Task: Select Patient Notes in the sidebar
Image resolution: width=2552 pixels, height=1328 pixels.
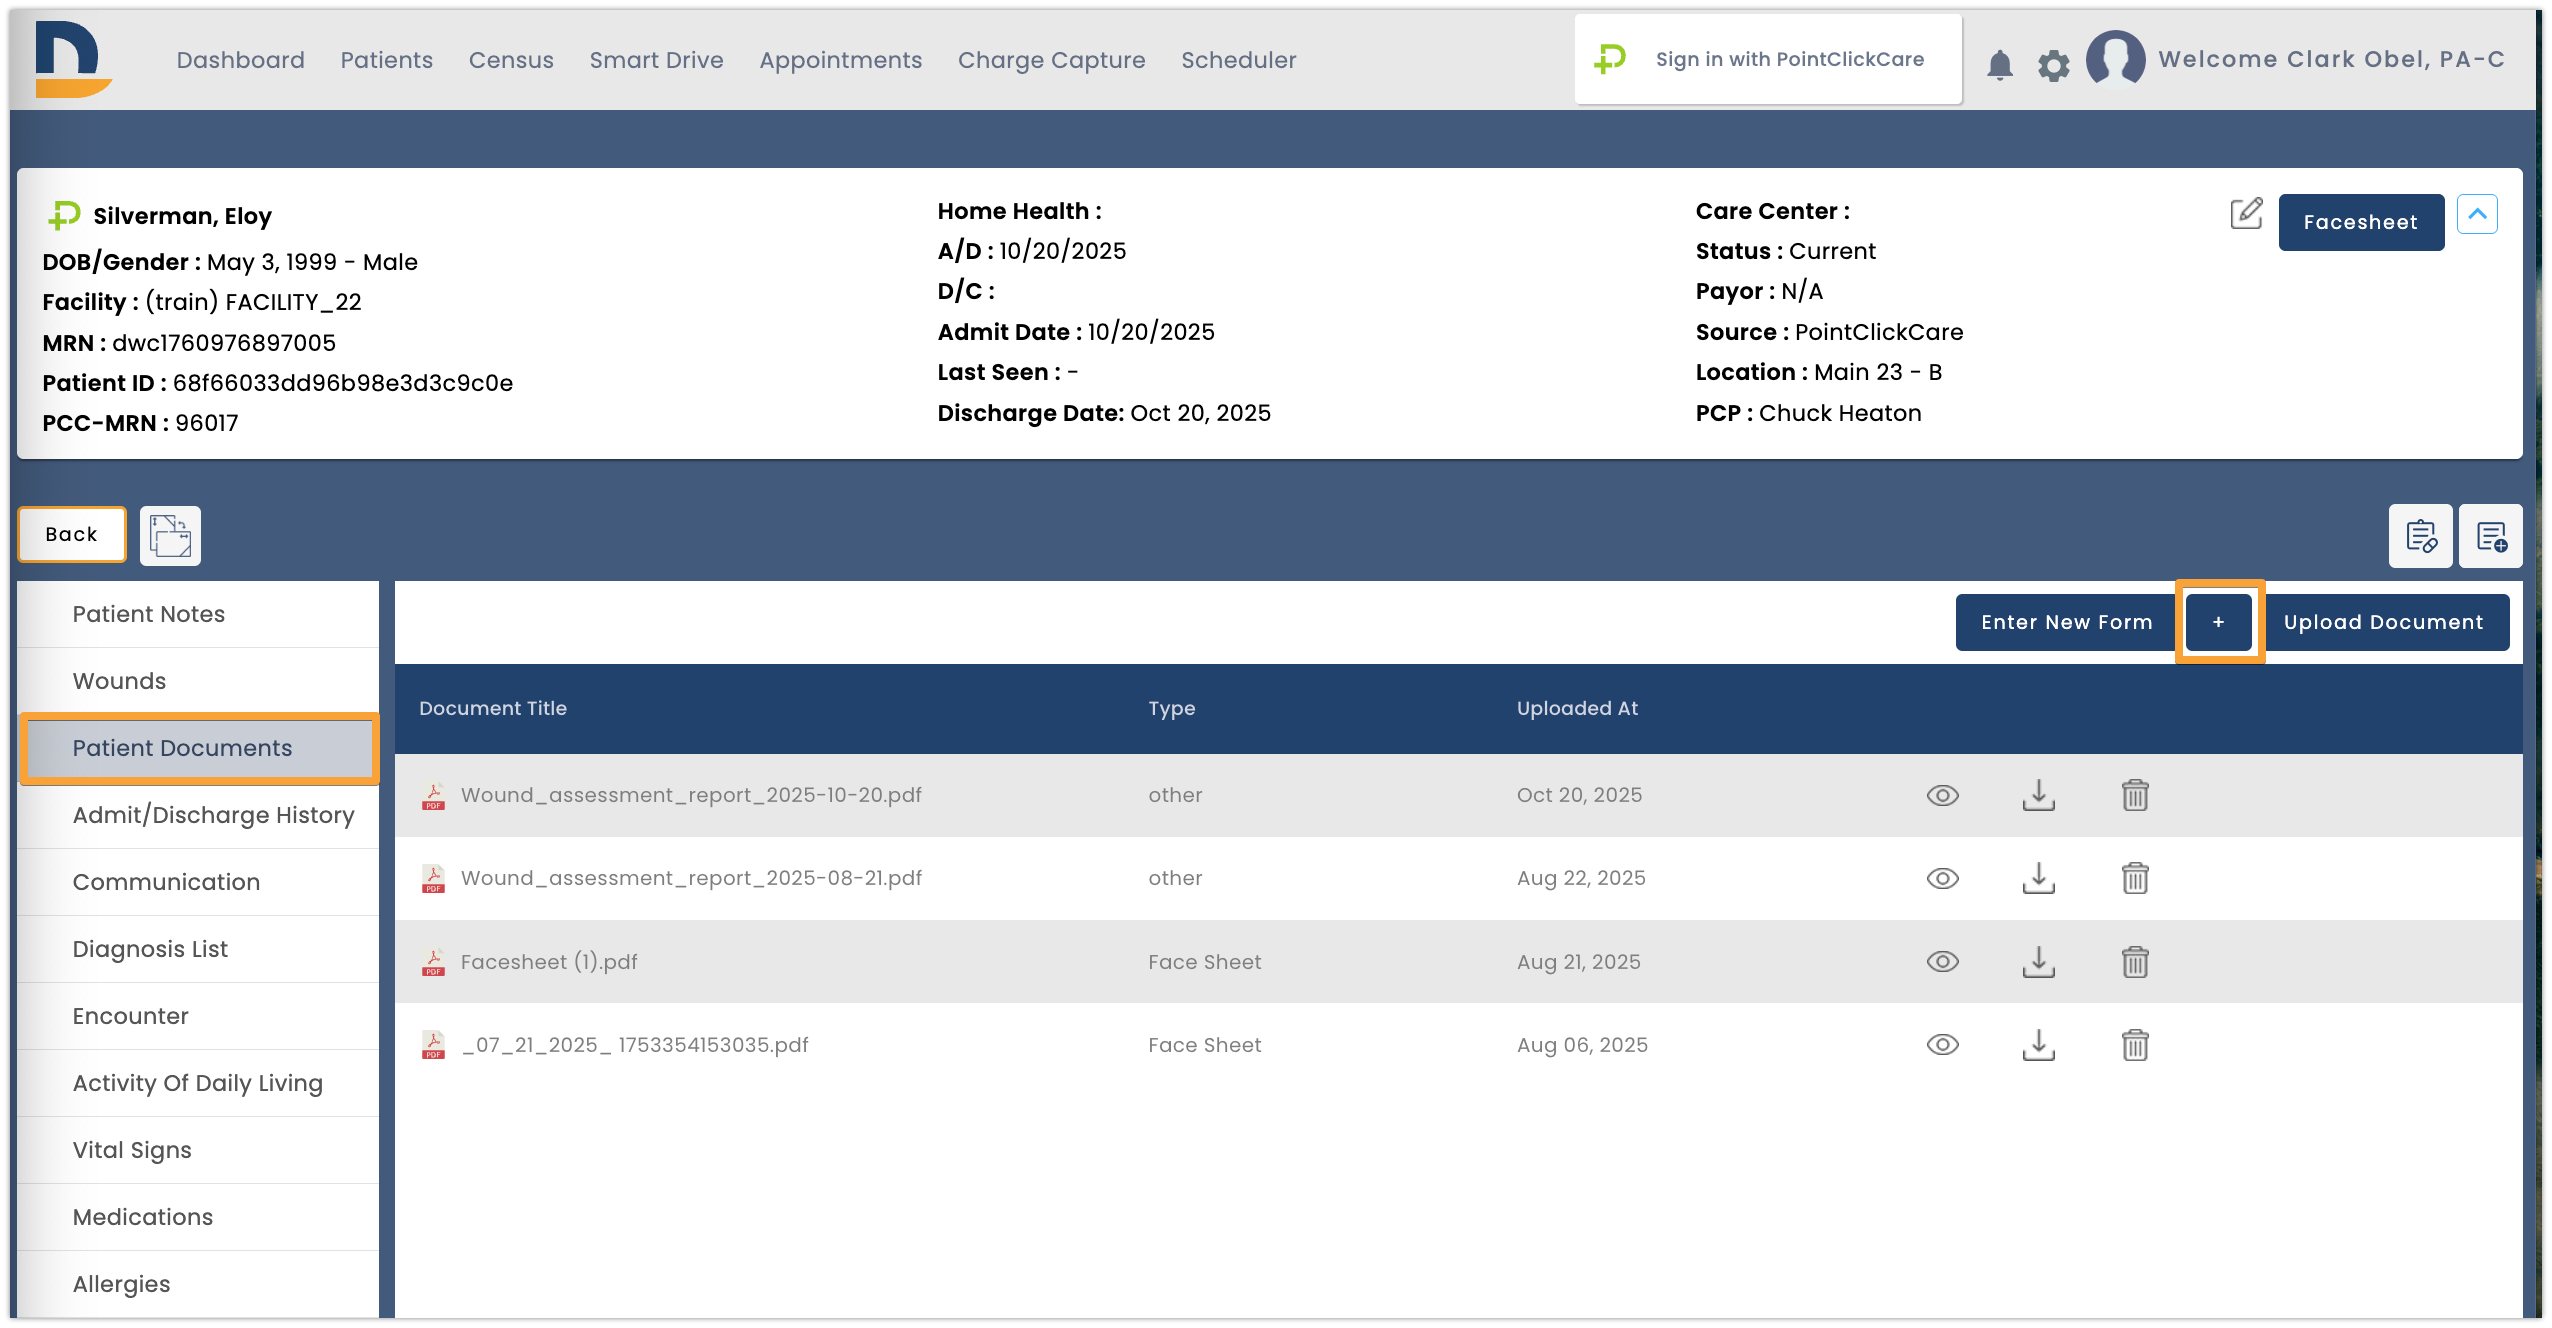Action: click(148, 614)
